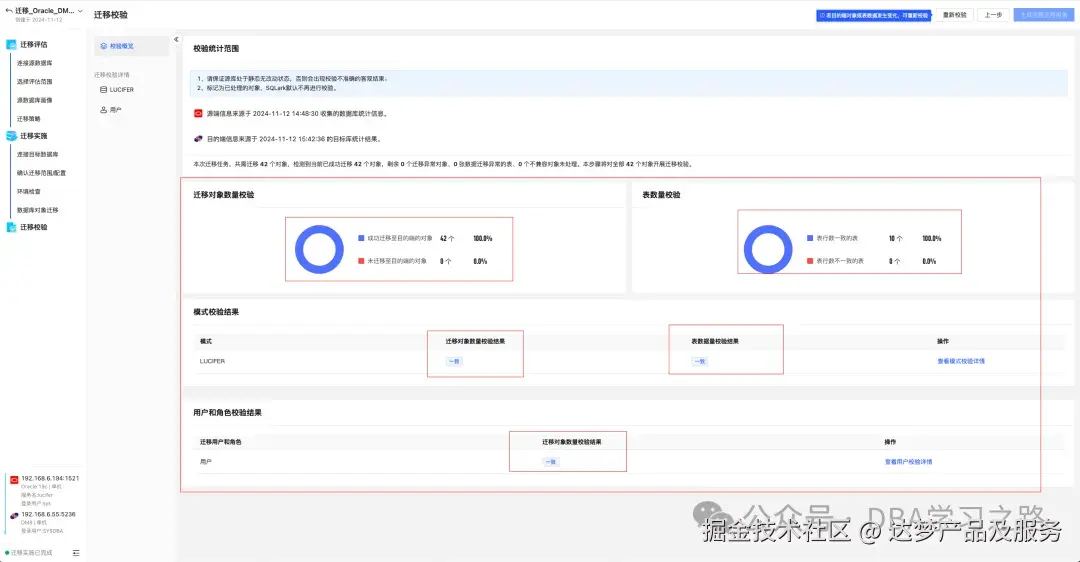Click the back arrow beside 迁移_Oracle_DM project name
The width and height of the screenshot is (1080, 562).
tap(8, 11)
